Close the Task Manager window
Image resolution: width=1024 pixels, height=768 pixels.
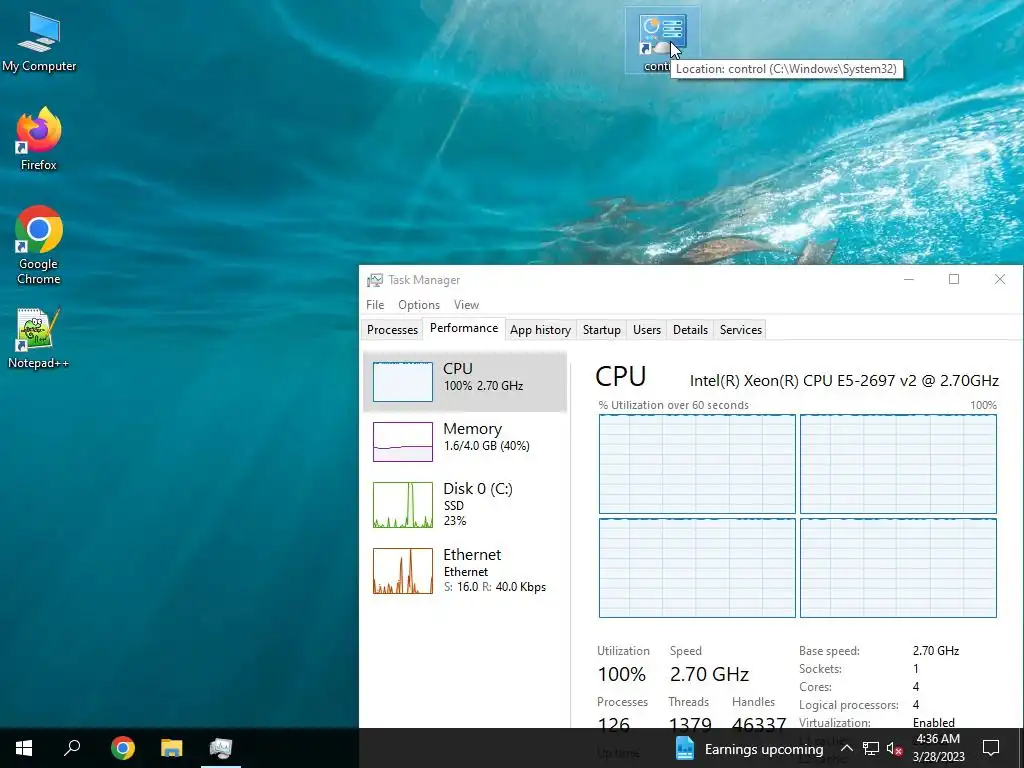(x=1000, y=280)
